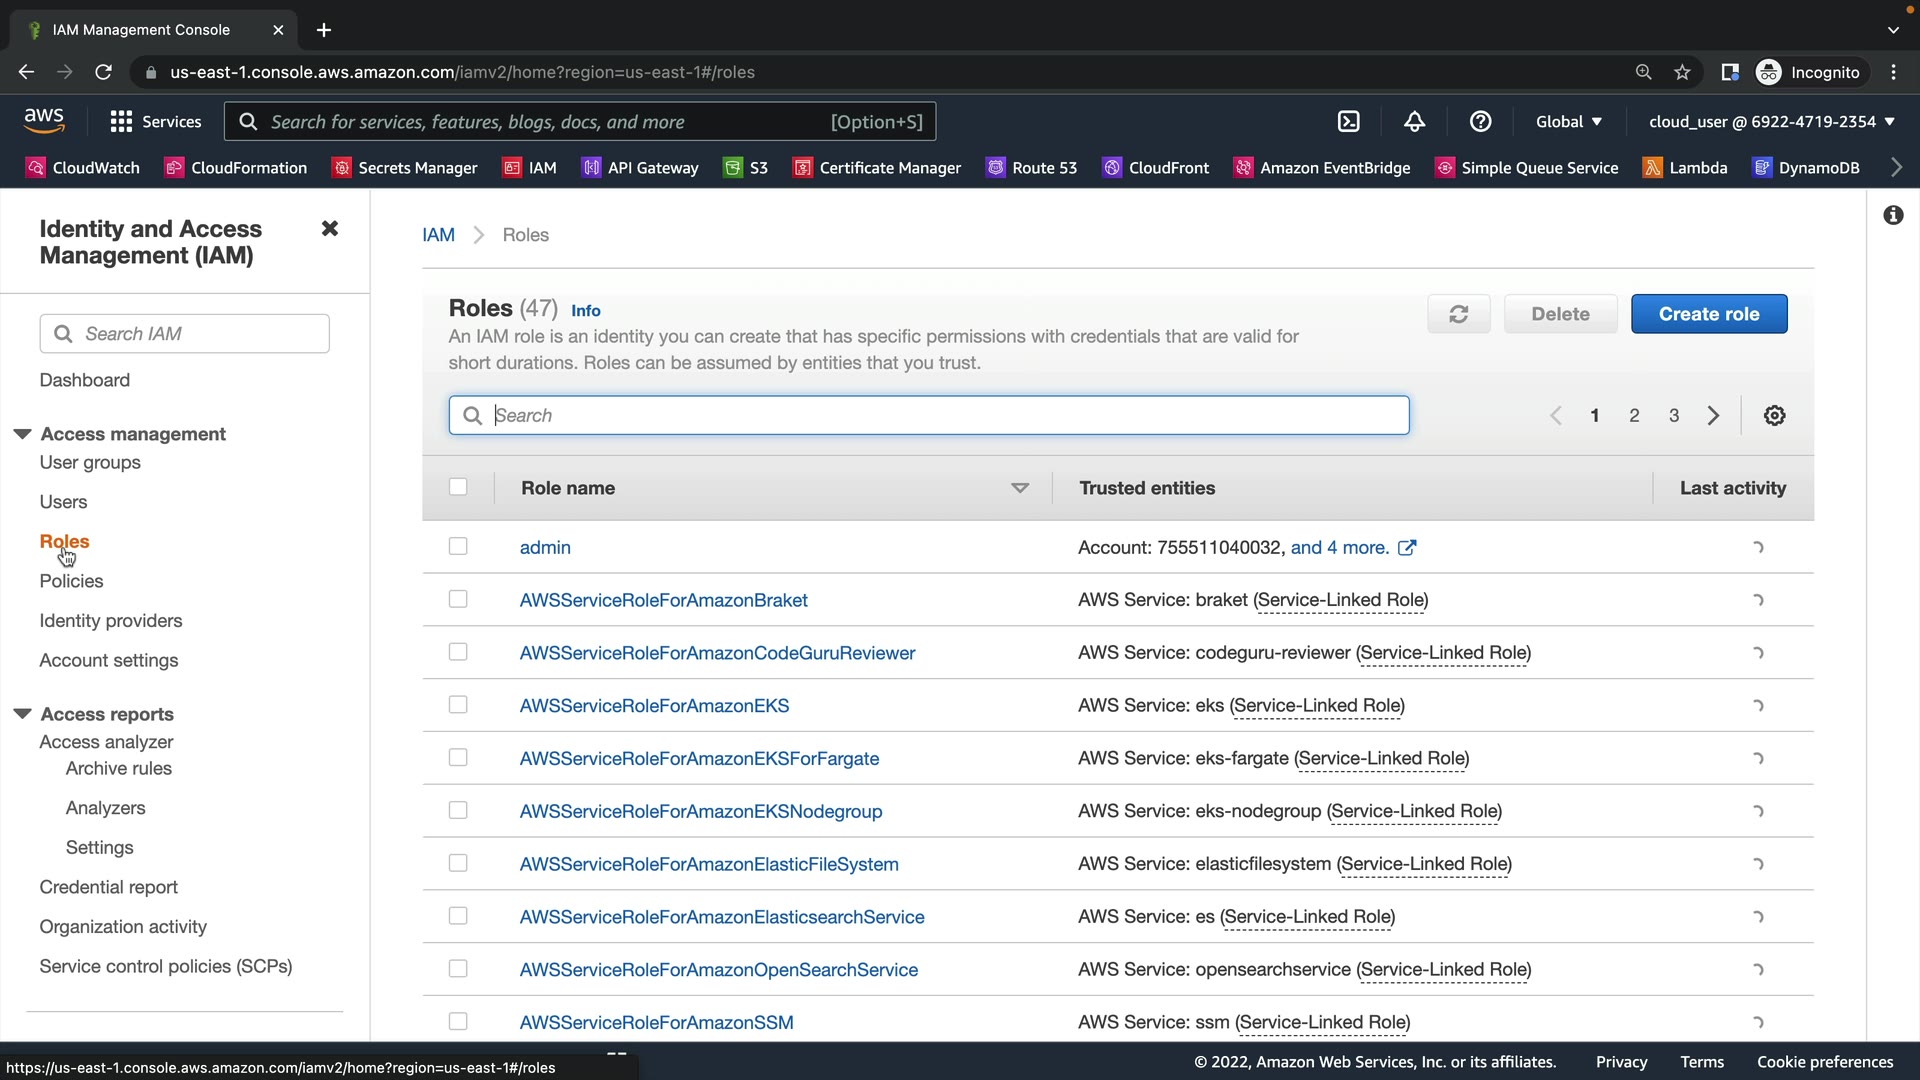Check the AWSServiceRoleForAmazonEKS row checkbox

coord(458,705)
